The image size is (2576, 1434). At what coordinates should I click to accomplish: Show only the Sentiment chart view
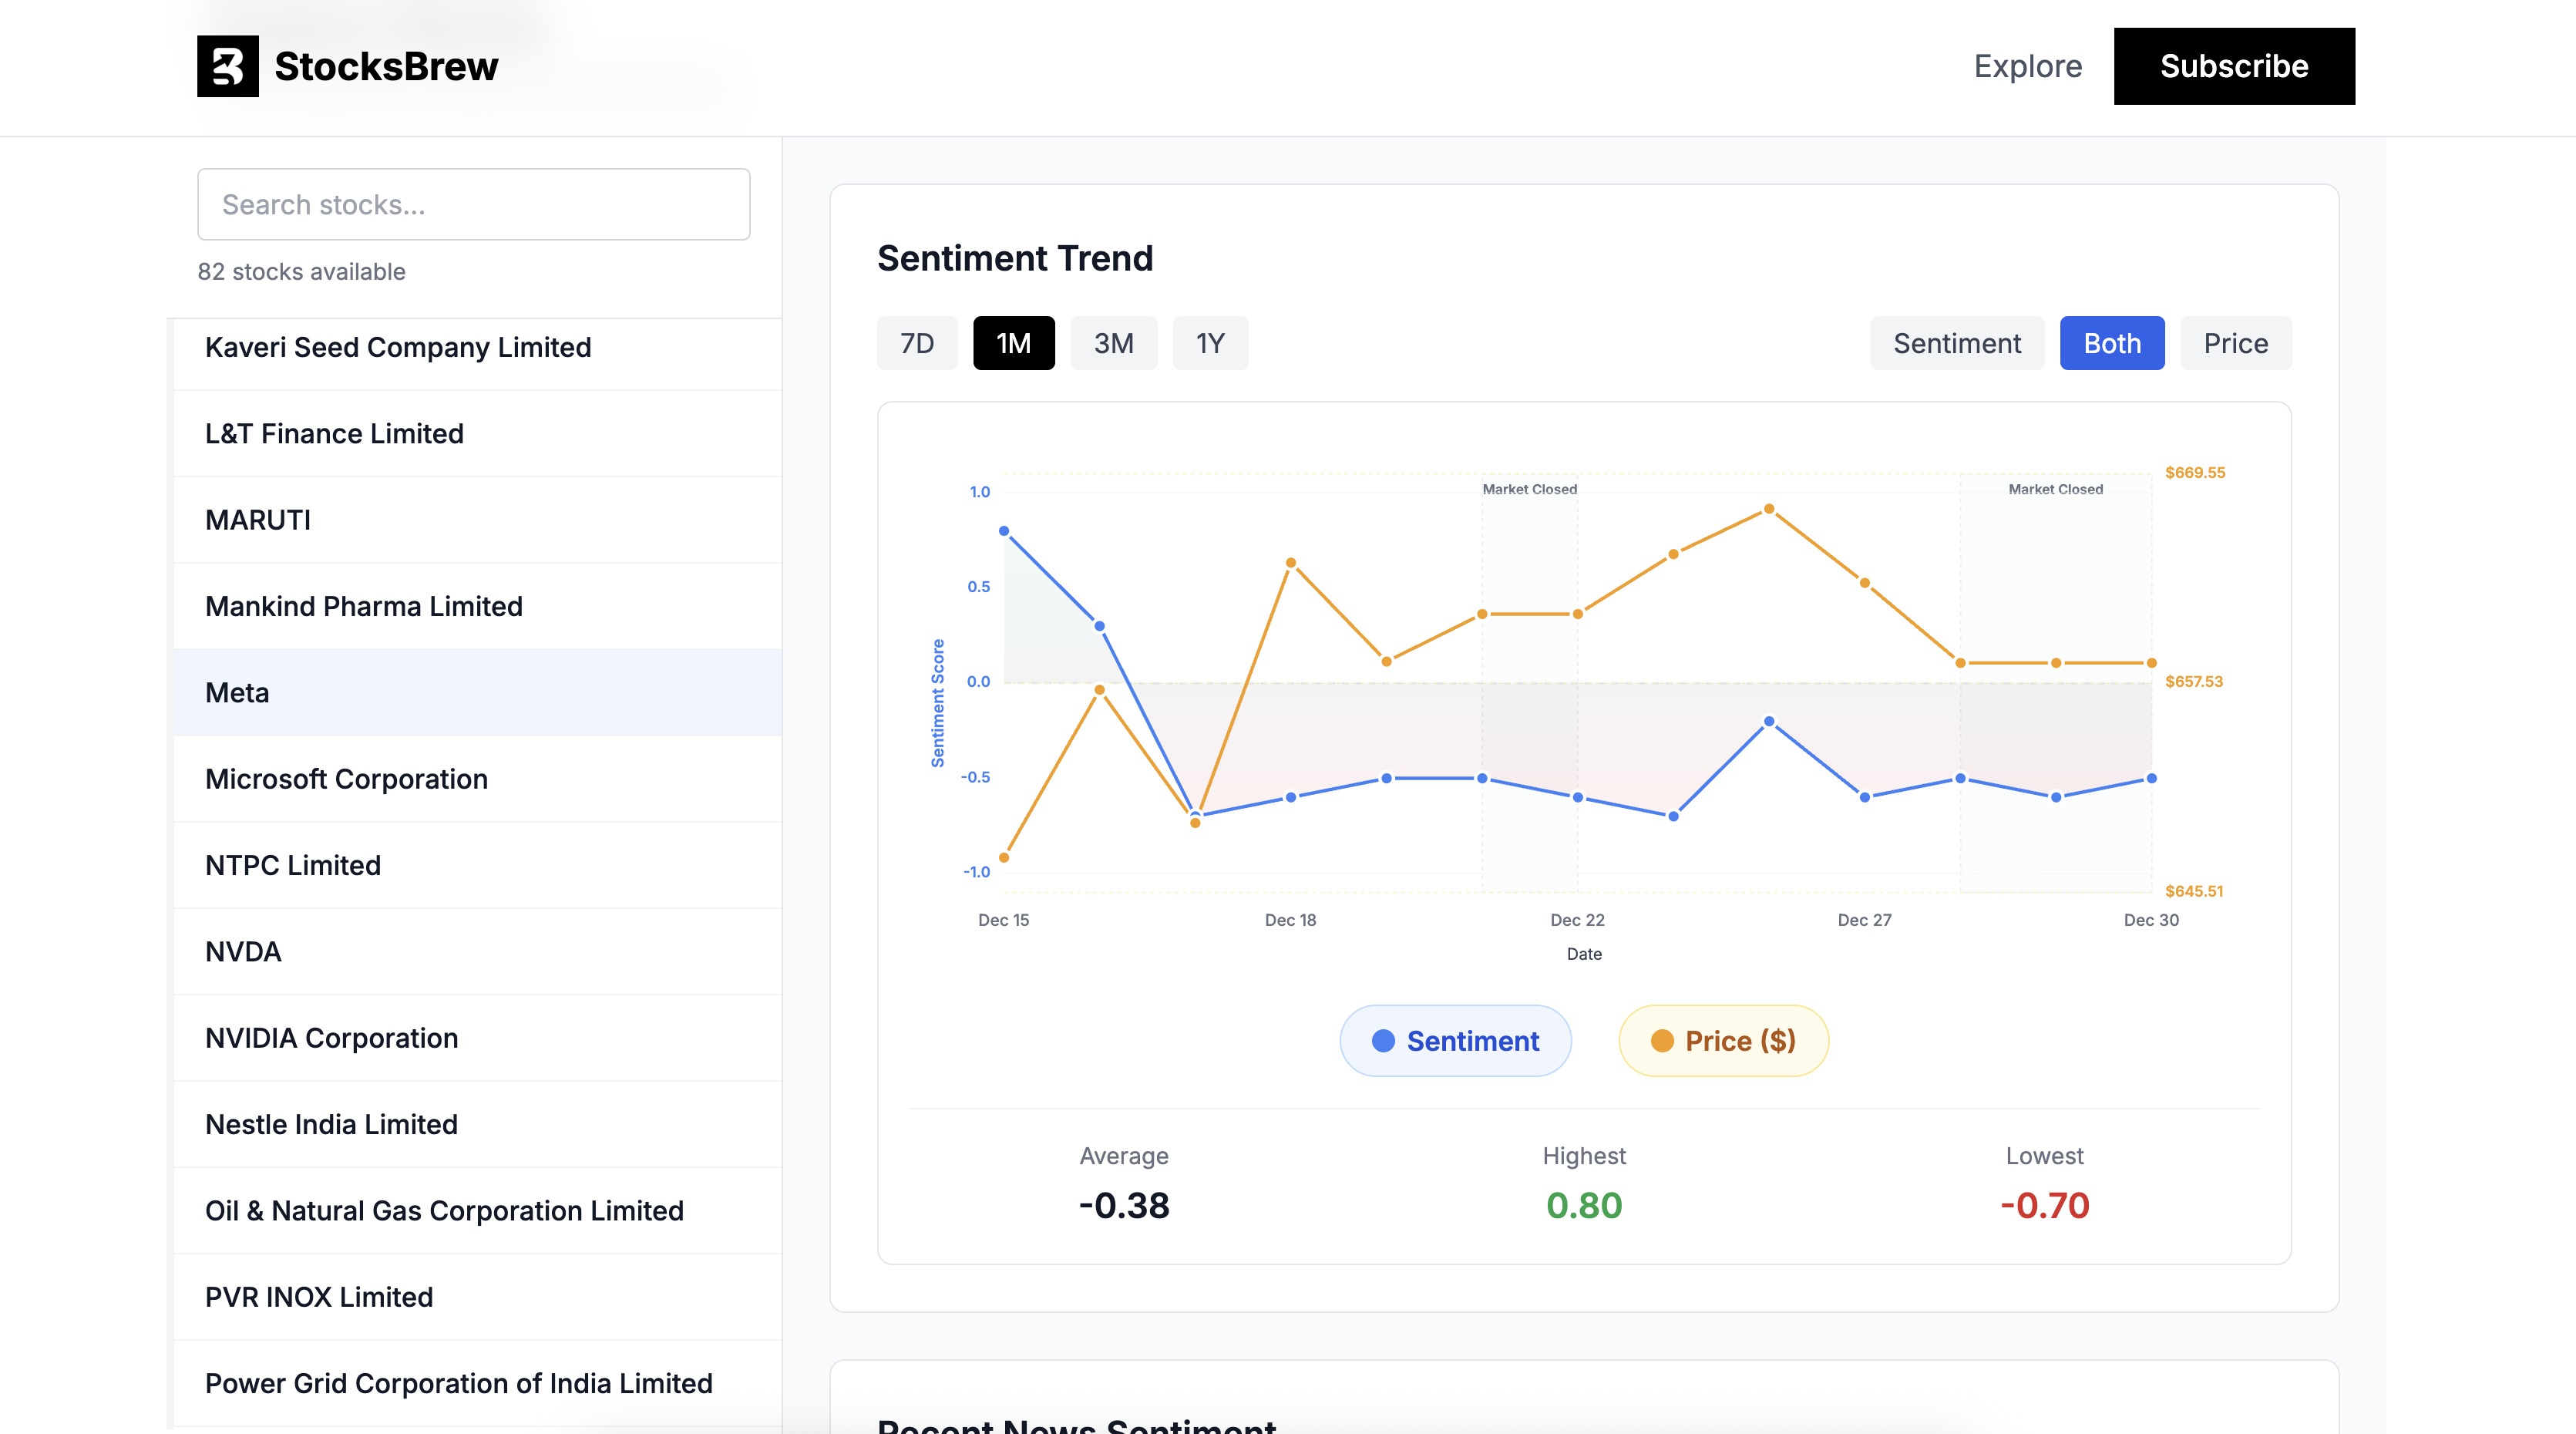click(1956, 343)
